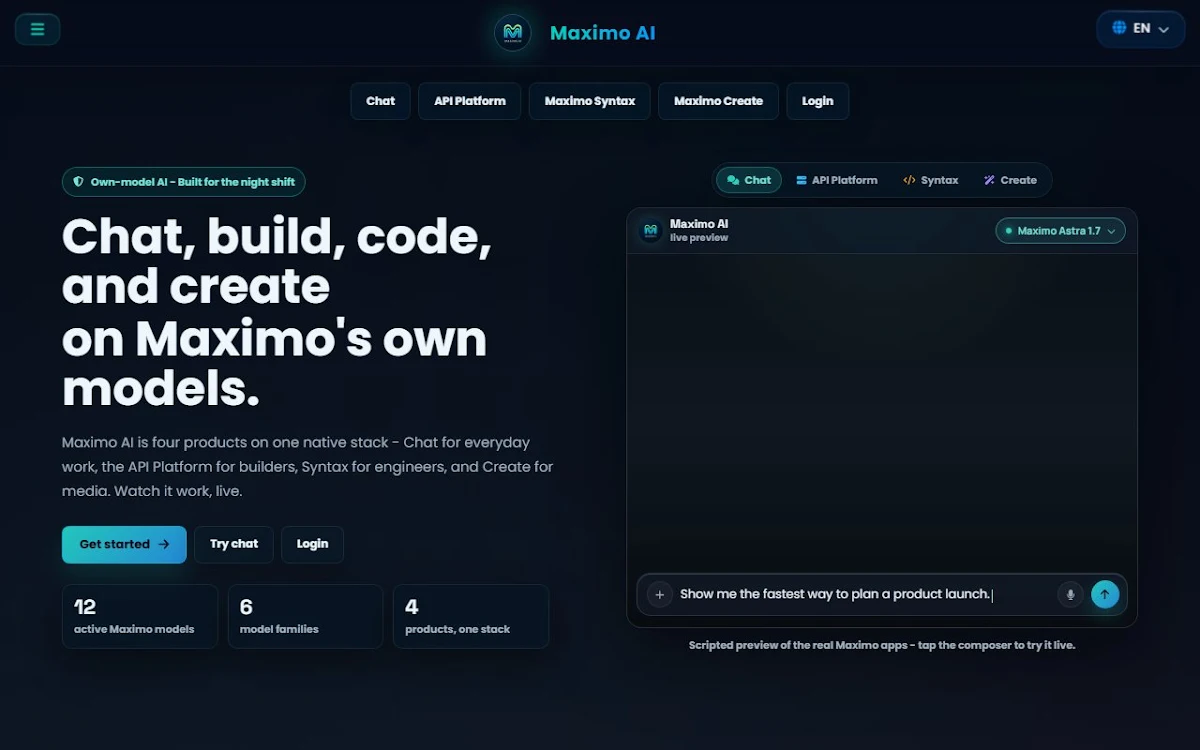Open the Chat nav button
Viewport: 1200px width, 750px height.
(380, 101)
